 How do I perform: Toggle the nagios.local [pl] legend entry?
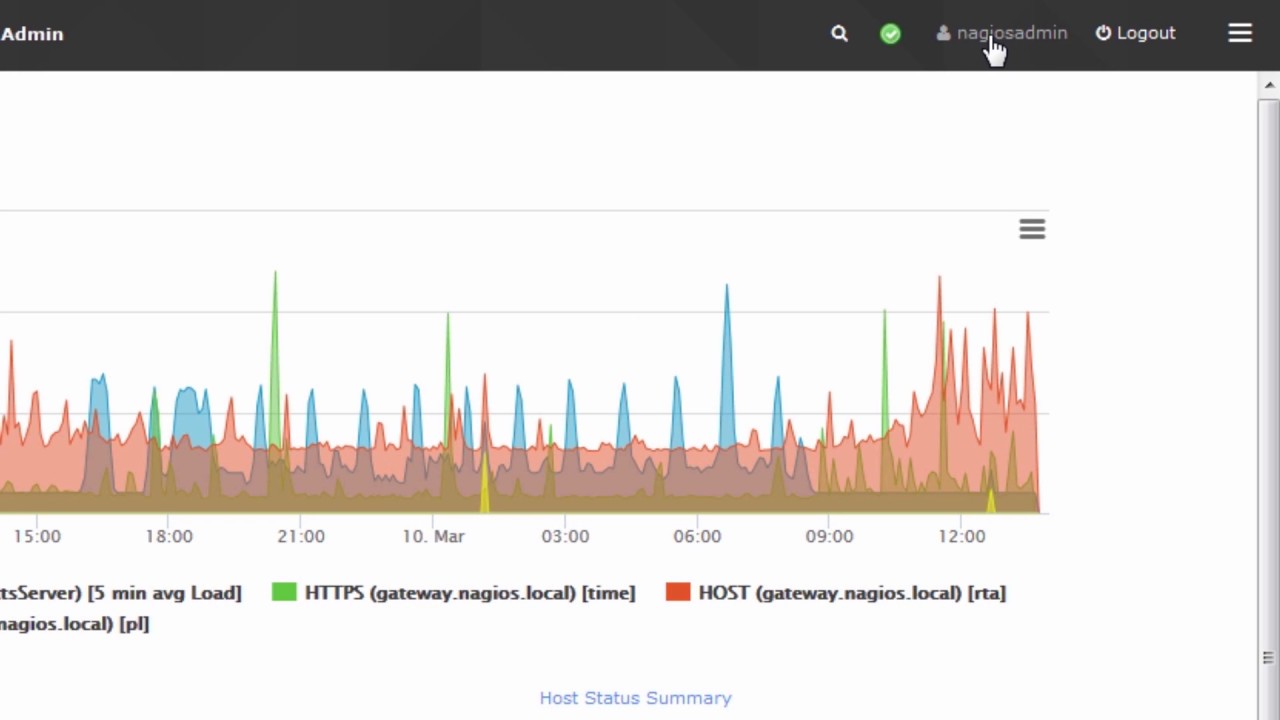pyautogui.click(x=74, y=624)
